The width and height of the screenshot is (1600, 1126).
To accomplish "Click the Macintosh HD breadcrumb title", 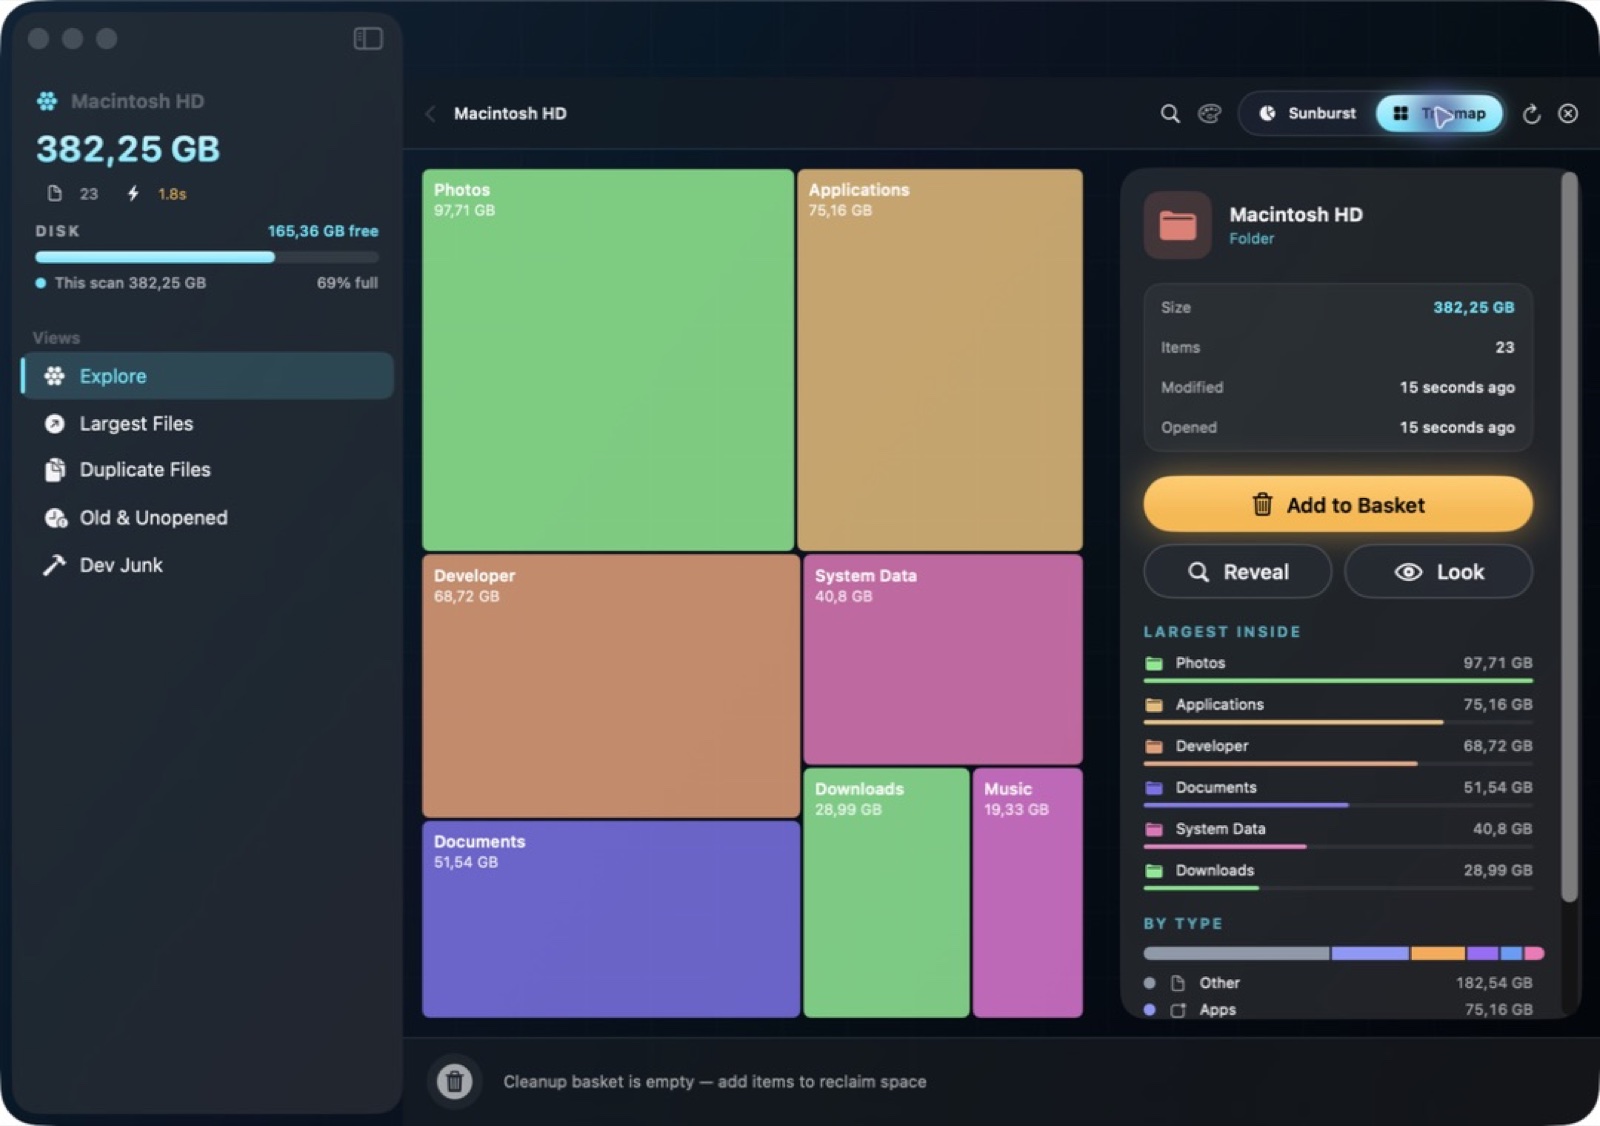I will (x=510, y=114).
